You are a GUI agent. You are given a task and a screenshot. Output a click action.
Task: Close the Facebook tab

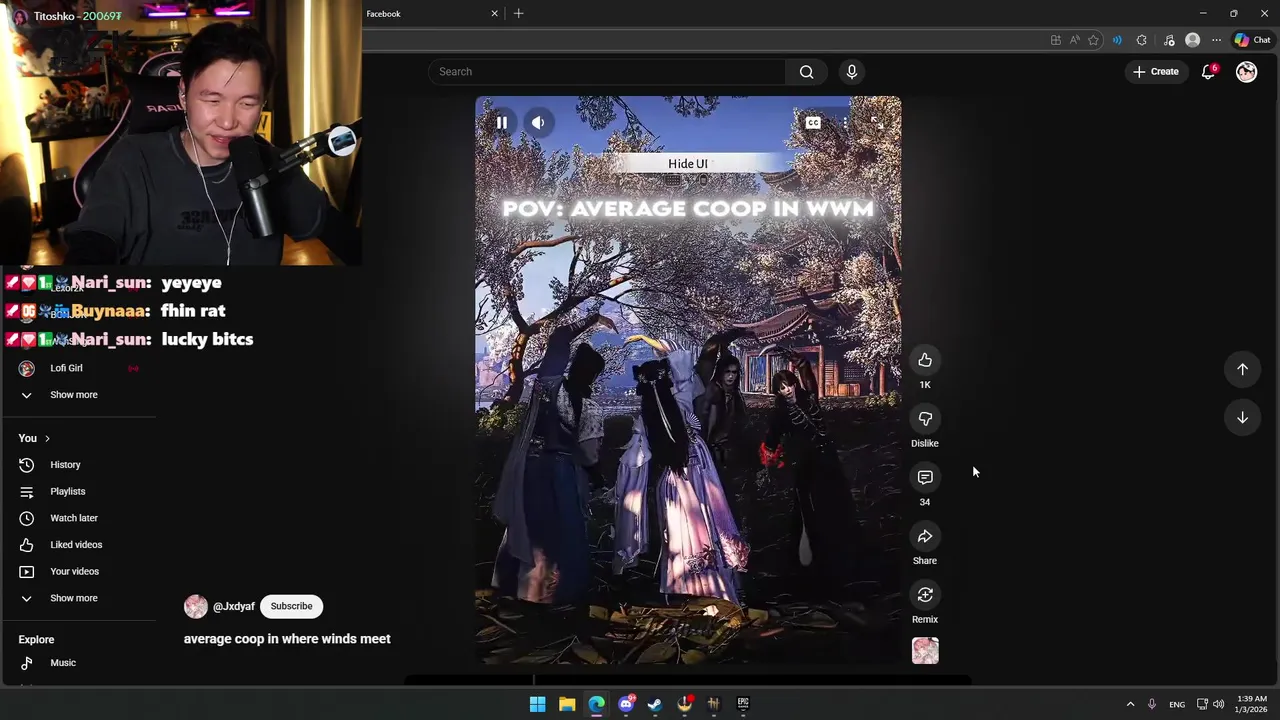(x=494, y=14)
